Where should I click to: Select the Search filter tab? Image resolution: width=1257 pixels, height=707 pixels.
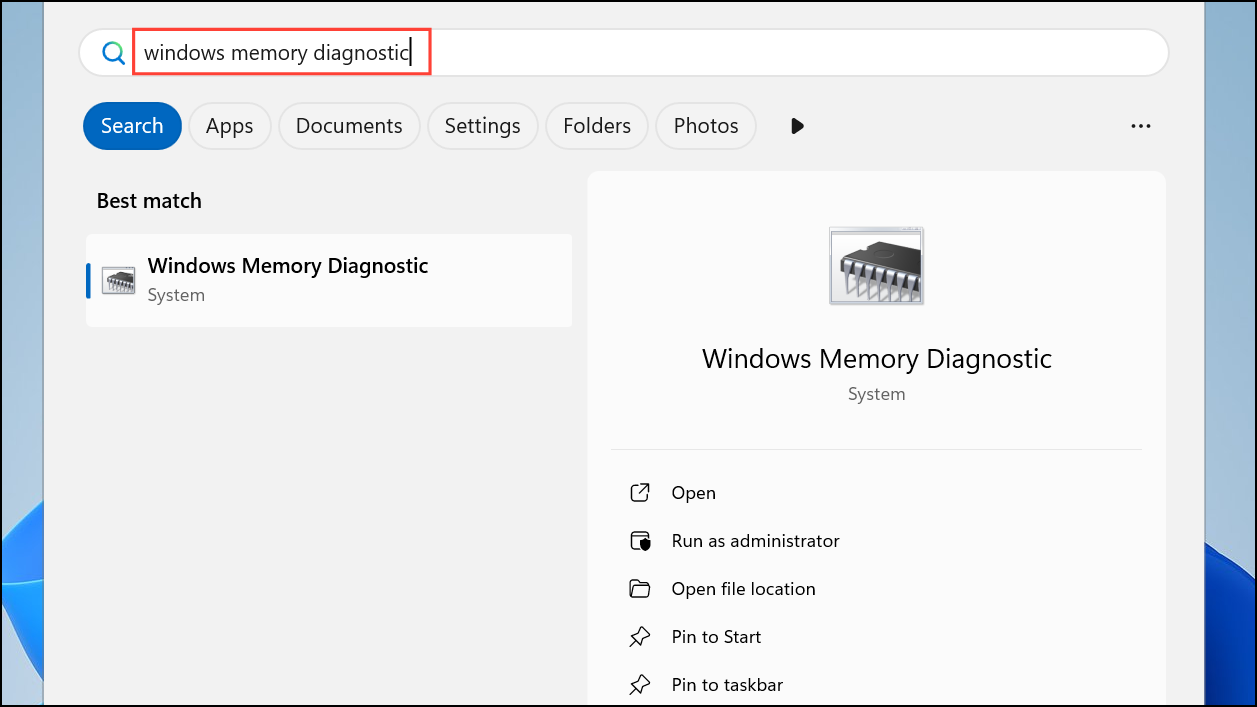(x=132, y=126)
